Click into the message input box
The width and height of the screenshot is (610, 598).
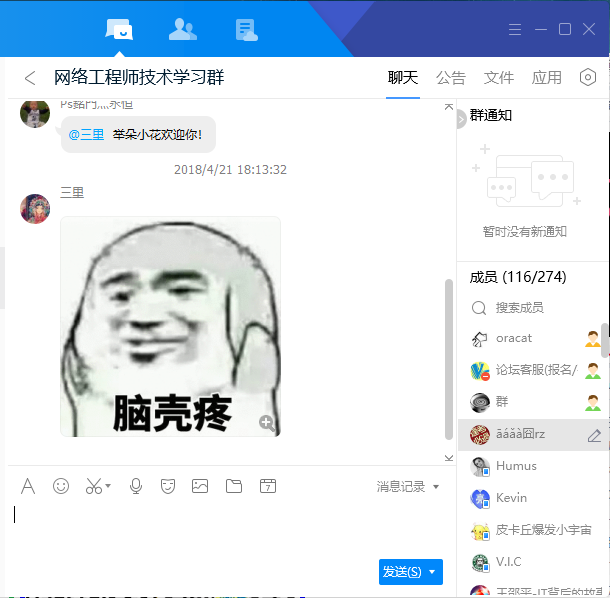(231, 529)
